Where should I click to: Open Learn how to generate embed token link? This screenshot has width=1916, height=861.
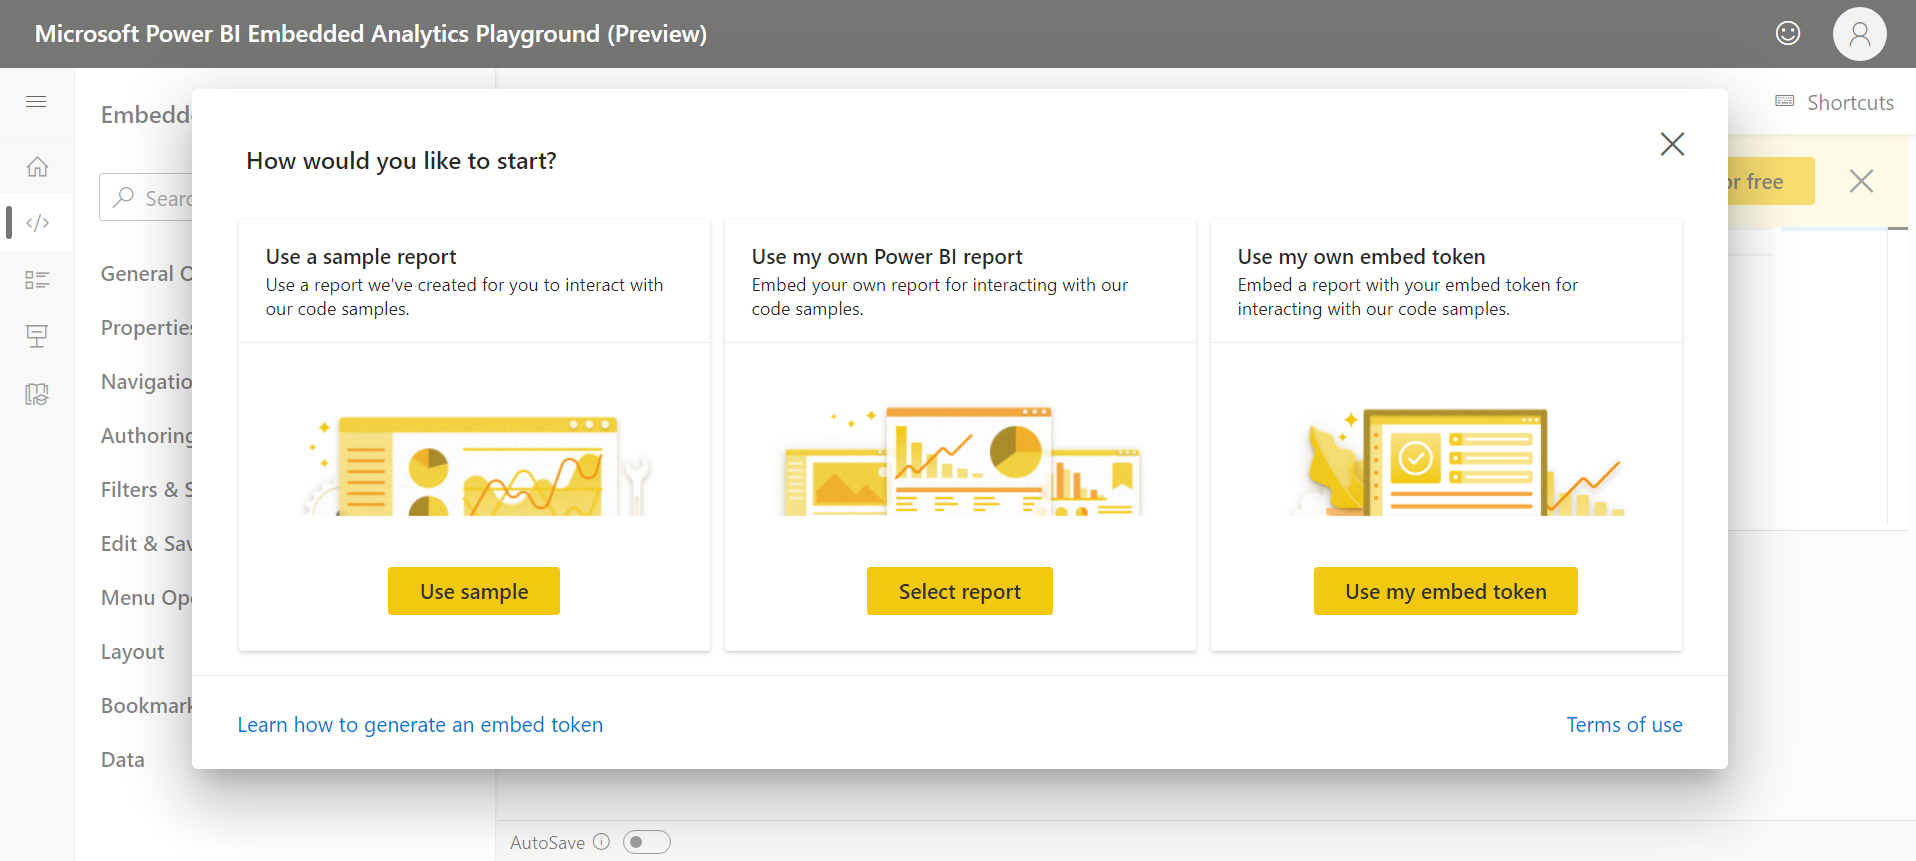pos(420,725)
